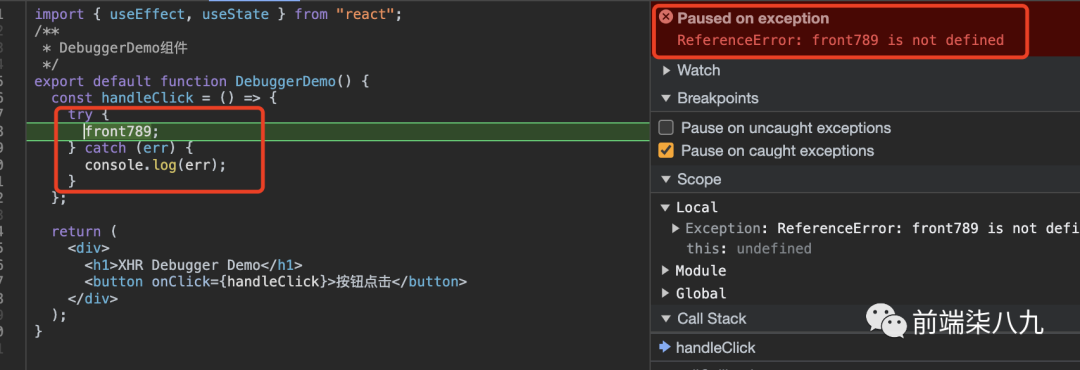The width and height of the screenshot is (1080, 370).
Task: Click the blue arrow icon beside handleClick
Action: [665, 347]
